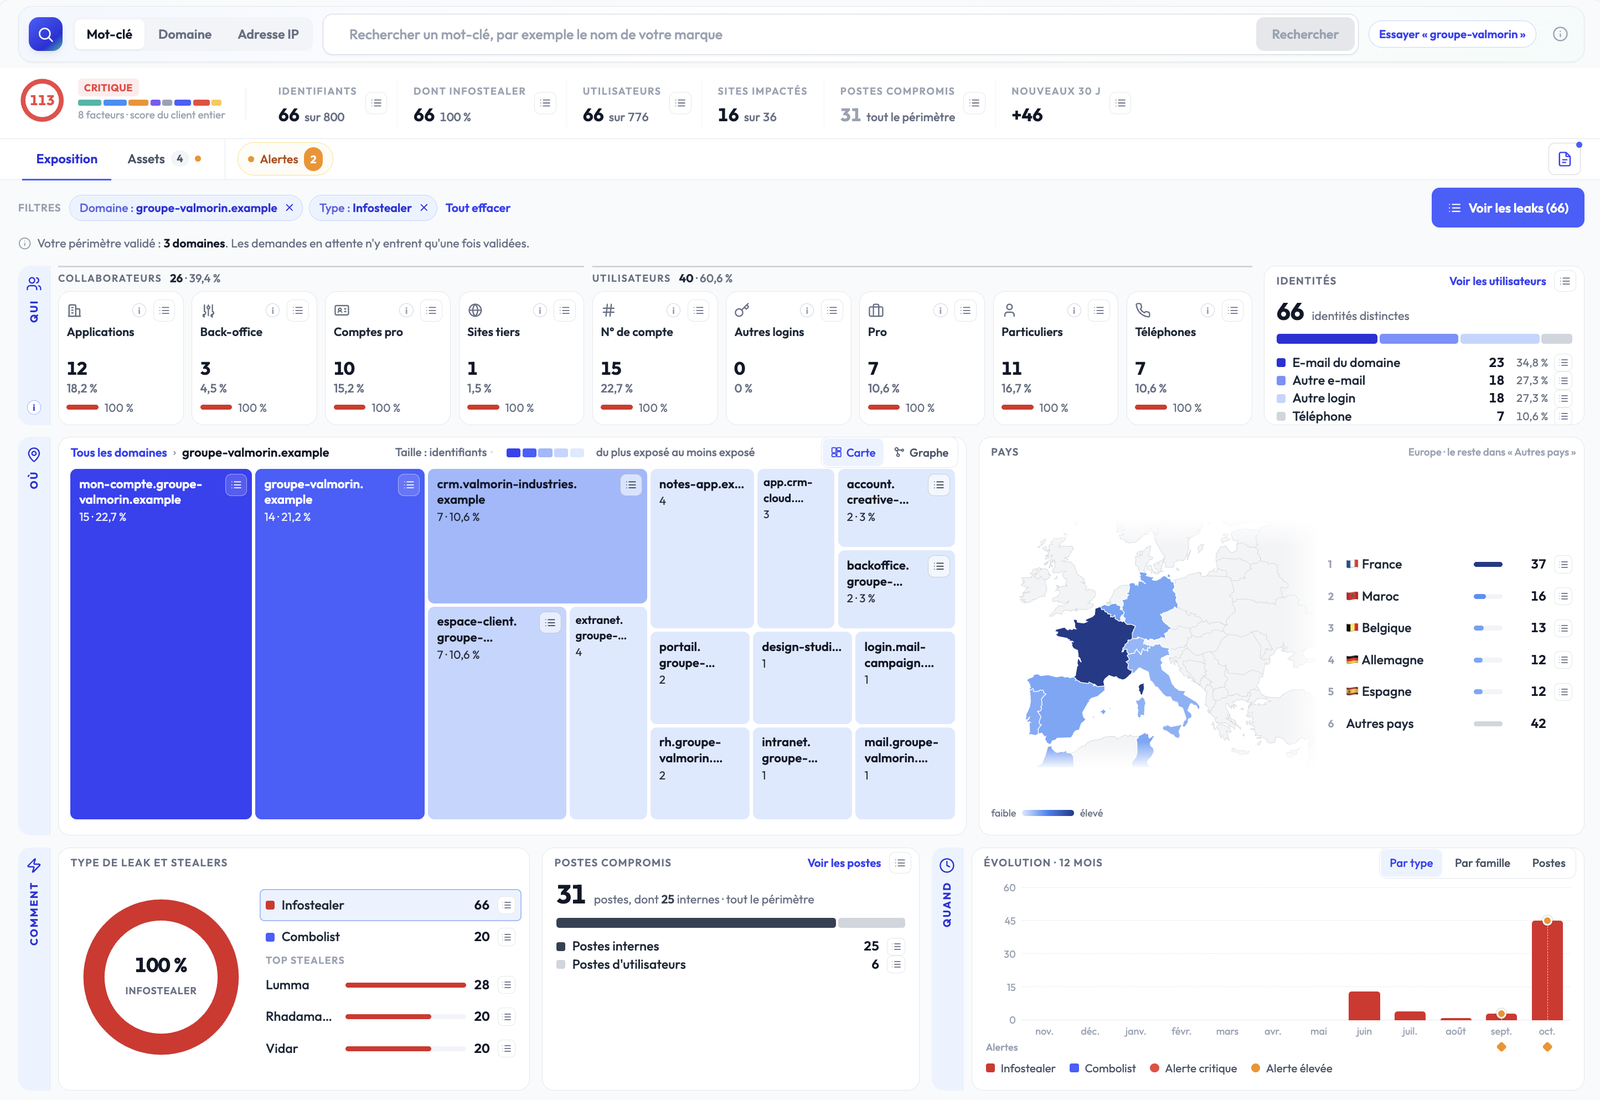Click info icon in the Qui sidebar

tap(34, 407)
